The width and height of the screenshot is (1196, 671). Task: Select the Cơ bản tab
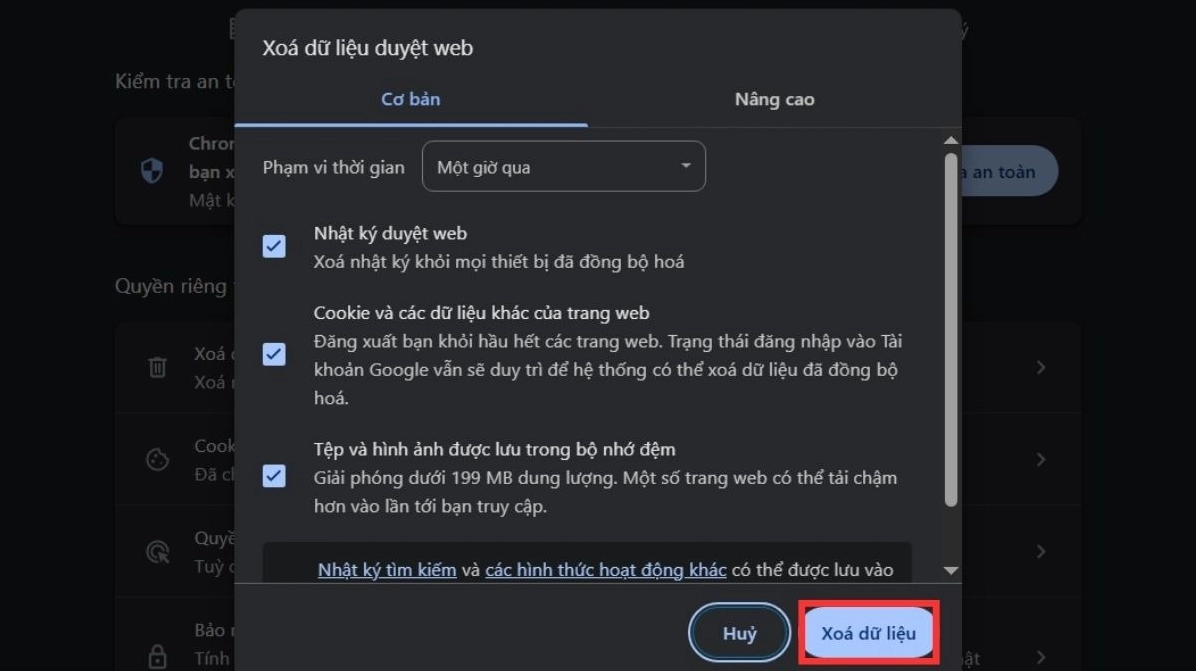tap(410, 99)
